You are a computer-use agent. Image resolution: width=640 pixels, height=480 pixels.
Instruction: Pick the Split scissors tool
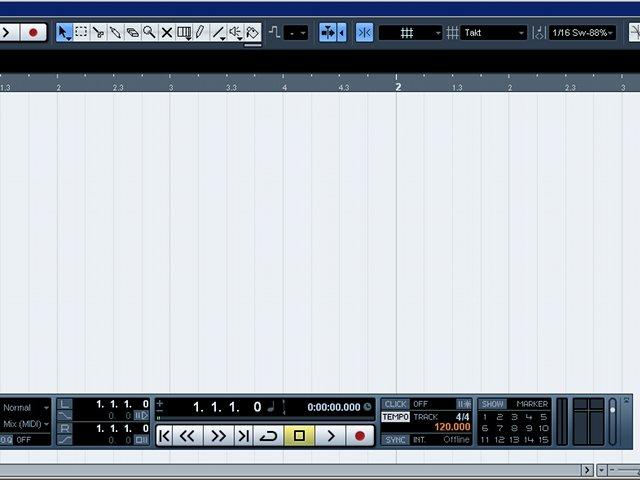coord(98,32)
